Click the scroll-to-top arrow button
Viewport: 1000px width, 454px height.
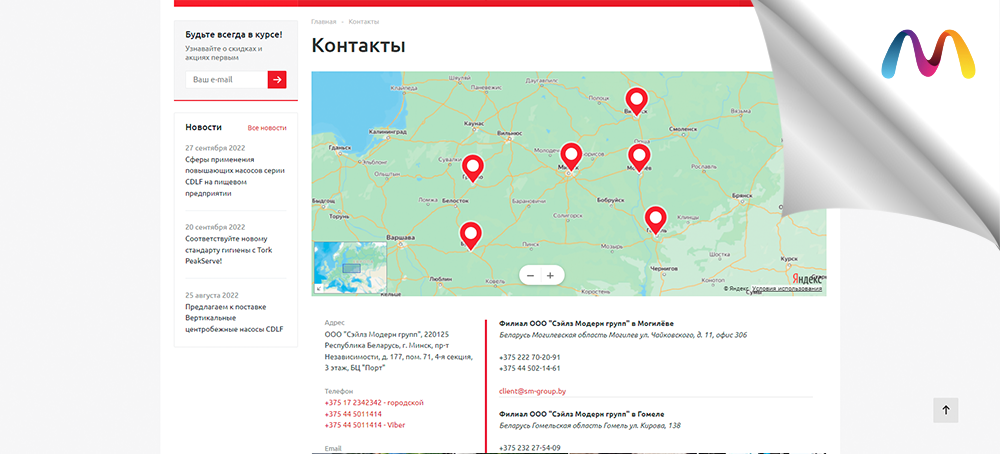pyautogui.click(x=945, y=411)
